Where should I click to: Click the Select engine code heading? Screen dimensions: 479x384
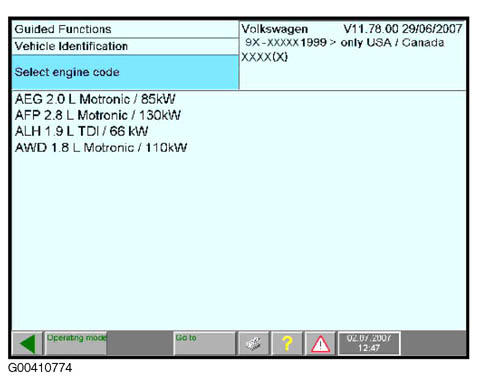click(125, 72)
